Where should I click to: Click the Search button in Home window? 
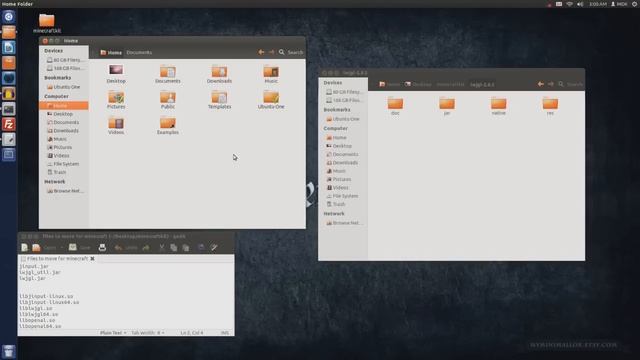(291, 52)
